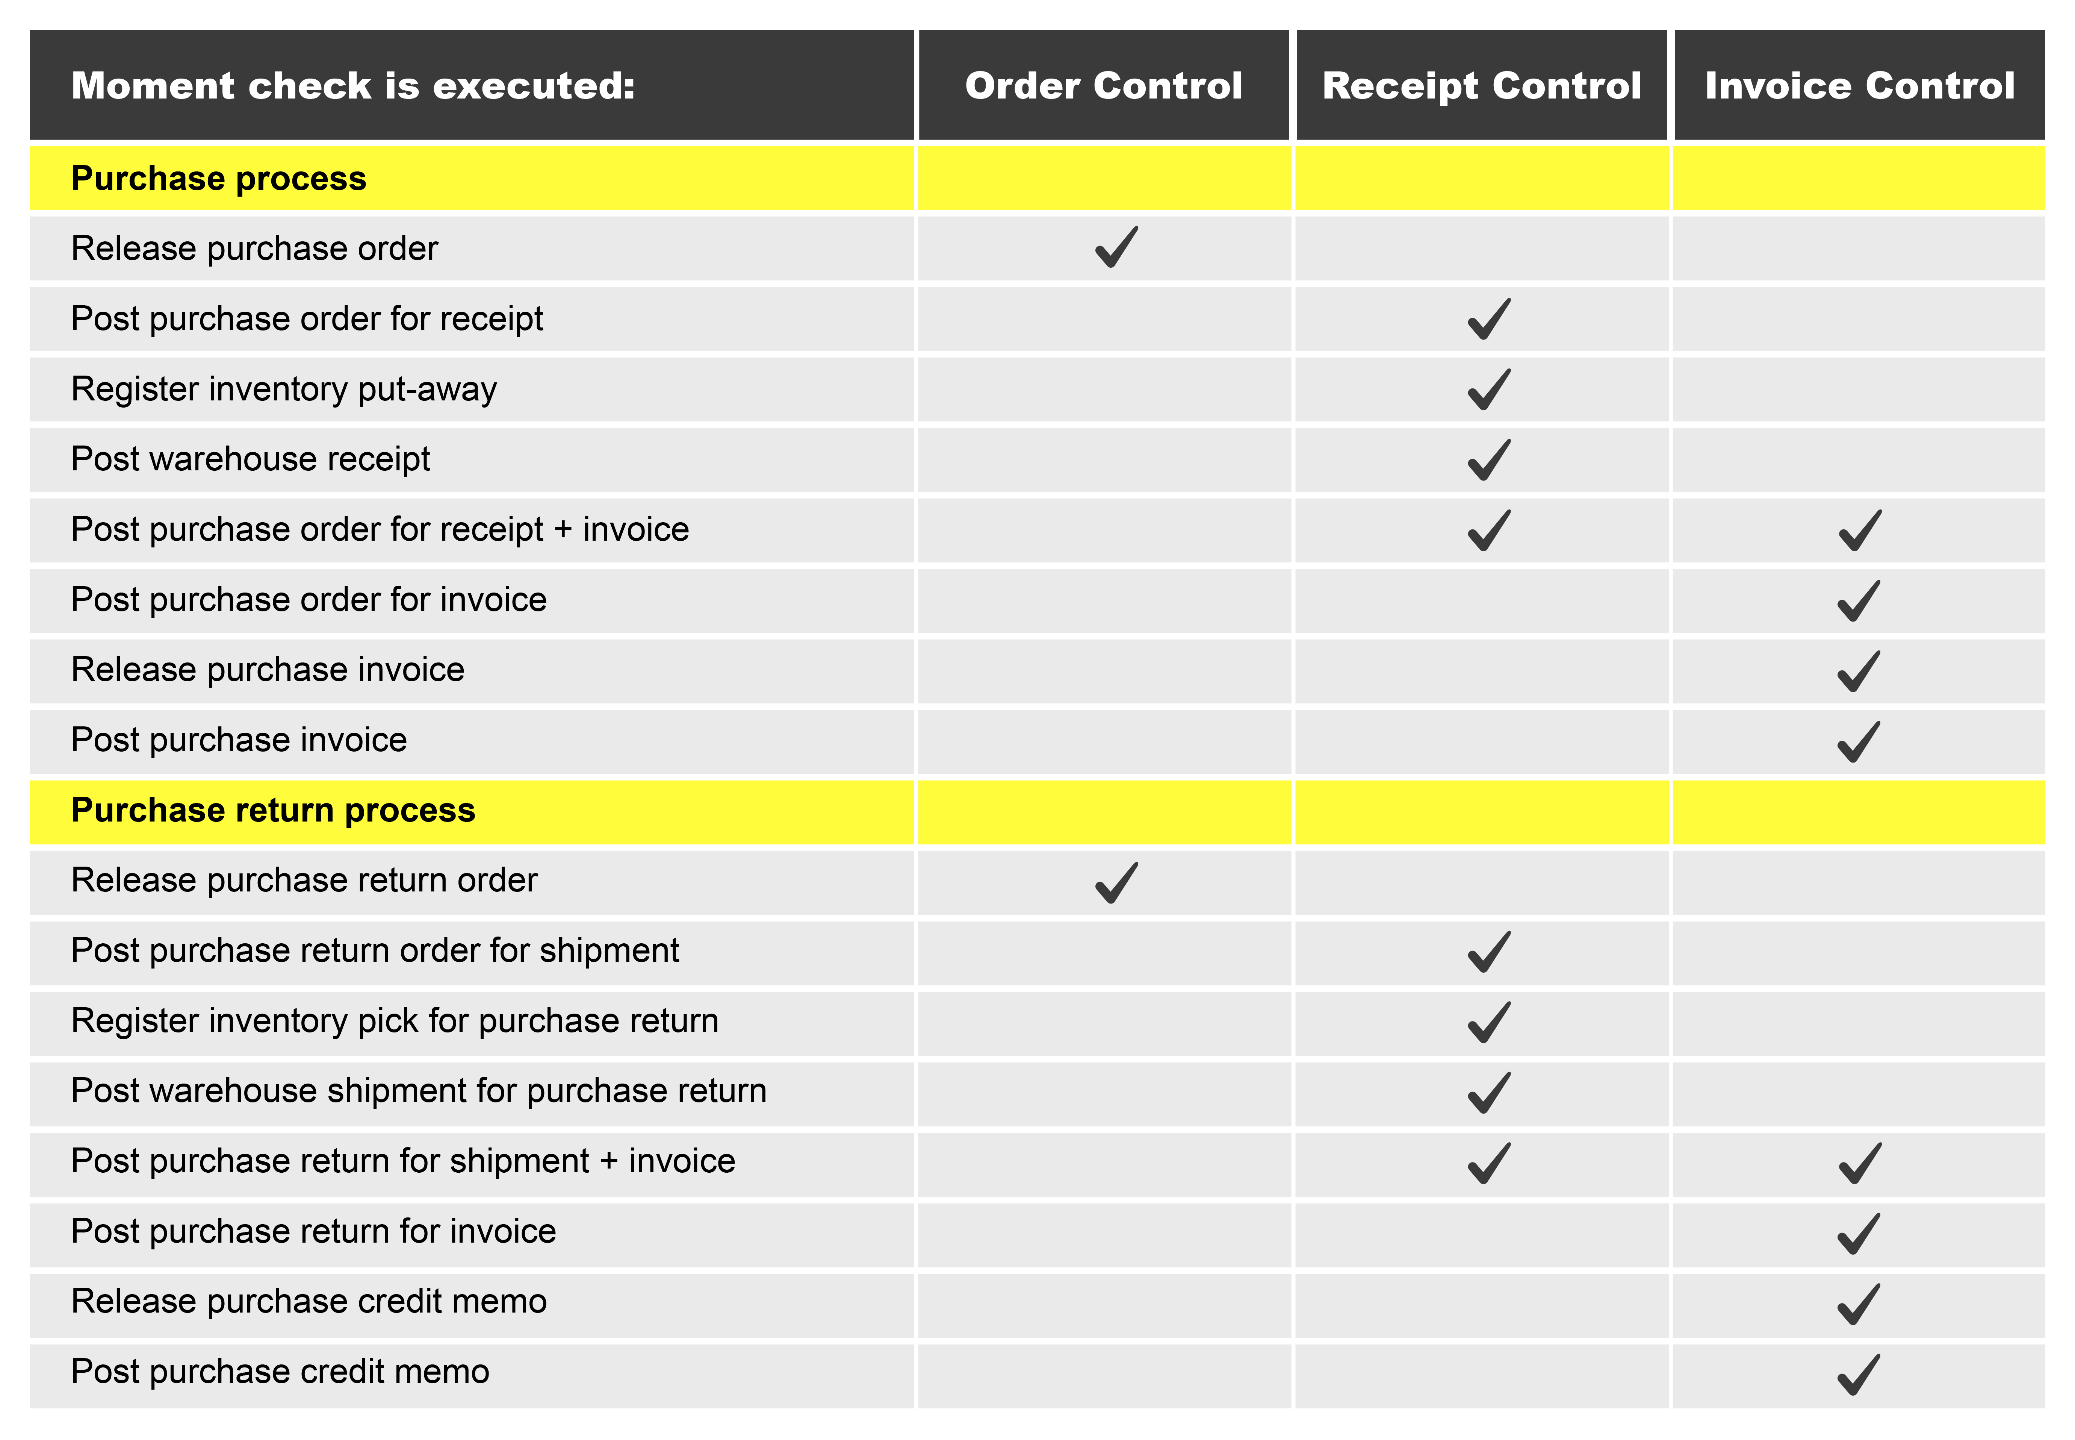Click the 'Post purchase return for invoice' label
This screenshot has width=2075, height=1440.
(313, 1231)
